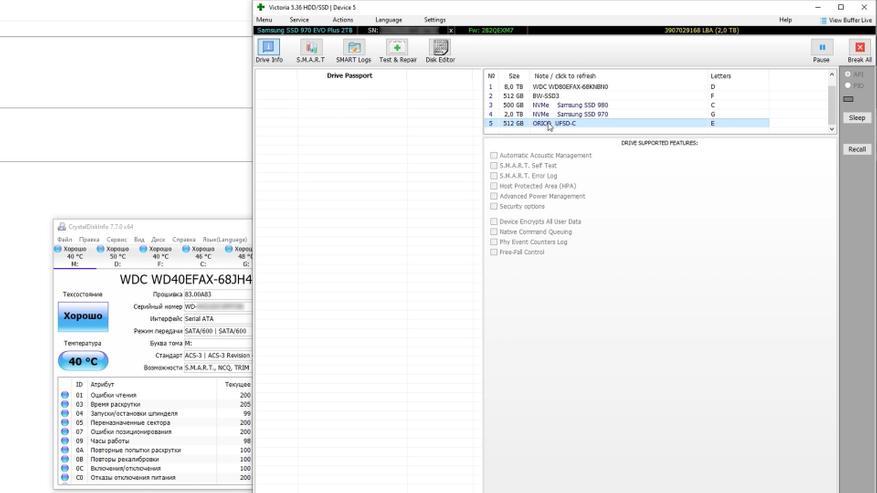
Task: Click the Режим передачи field SATA/600
Action: [218, 331]
